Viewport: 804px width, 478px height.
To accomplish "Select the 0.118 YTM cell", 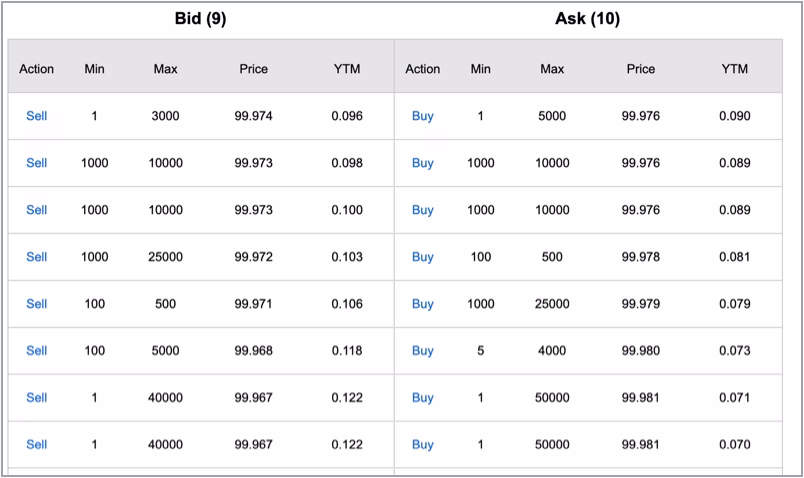I will click(x=347, y=351).
